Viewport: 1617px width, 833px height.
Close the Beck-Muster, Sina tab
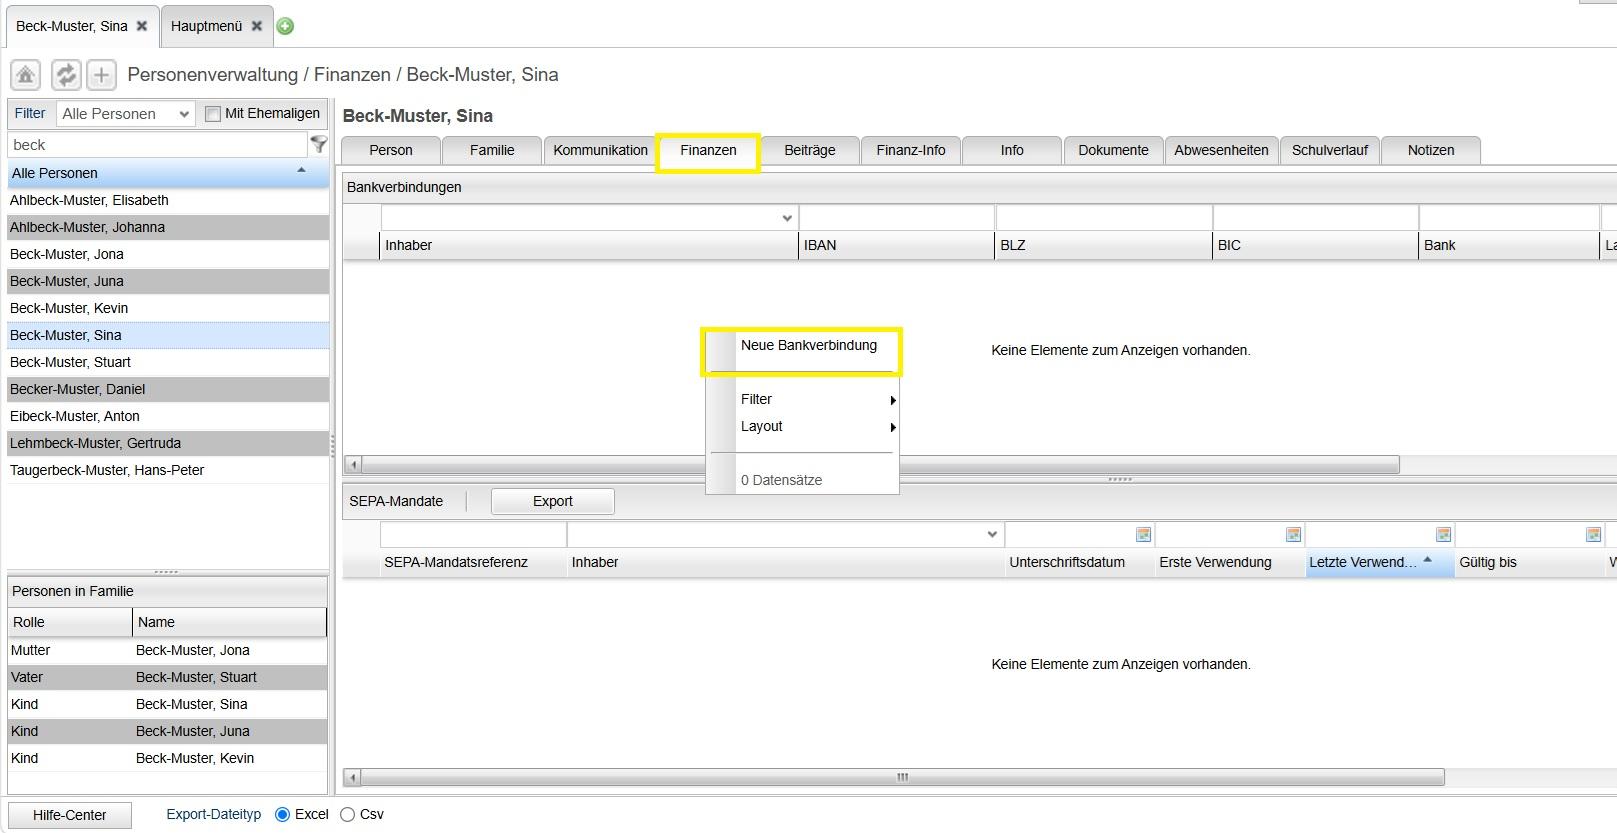(x=142, y=26)
